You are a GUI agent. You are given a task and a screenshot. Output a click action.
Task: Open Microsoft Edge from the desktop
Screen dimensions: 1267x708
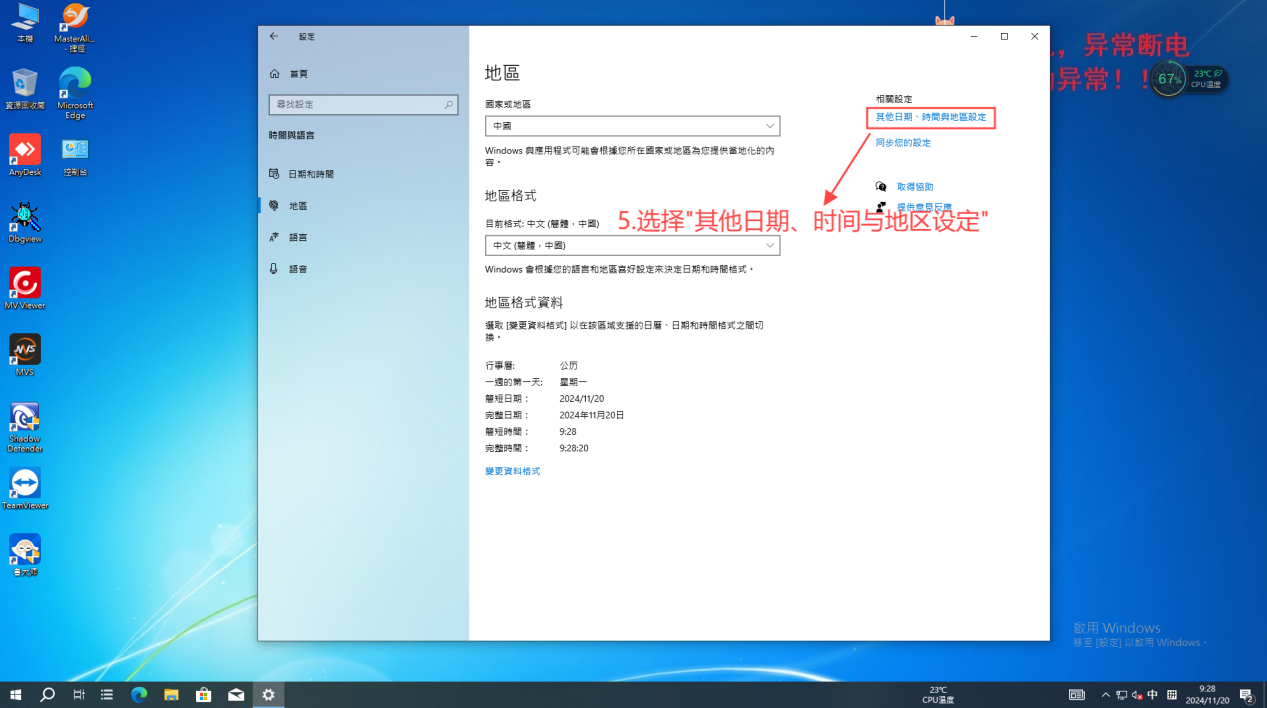tap(75, 84)
